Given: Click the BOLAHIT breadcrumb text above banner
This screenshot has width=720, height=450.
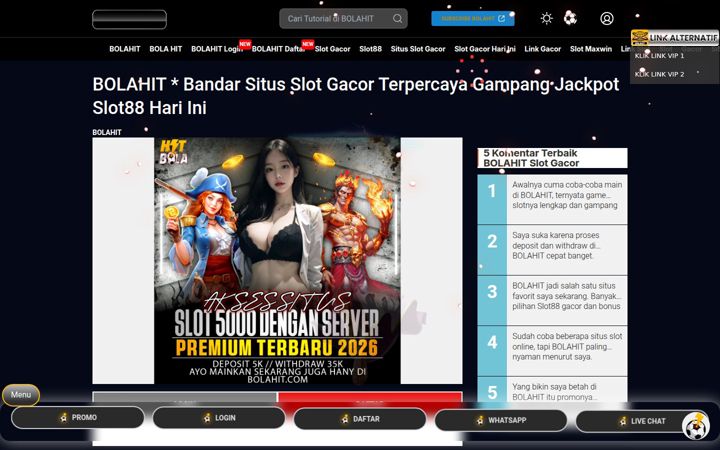Looking at the screenshot, I should click(107, 132).
